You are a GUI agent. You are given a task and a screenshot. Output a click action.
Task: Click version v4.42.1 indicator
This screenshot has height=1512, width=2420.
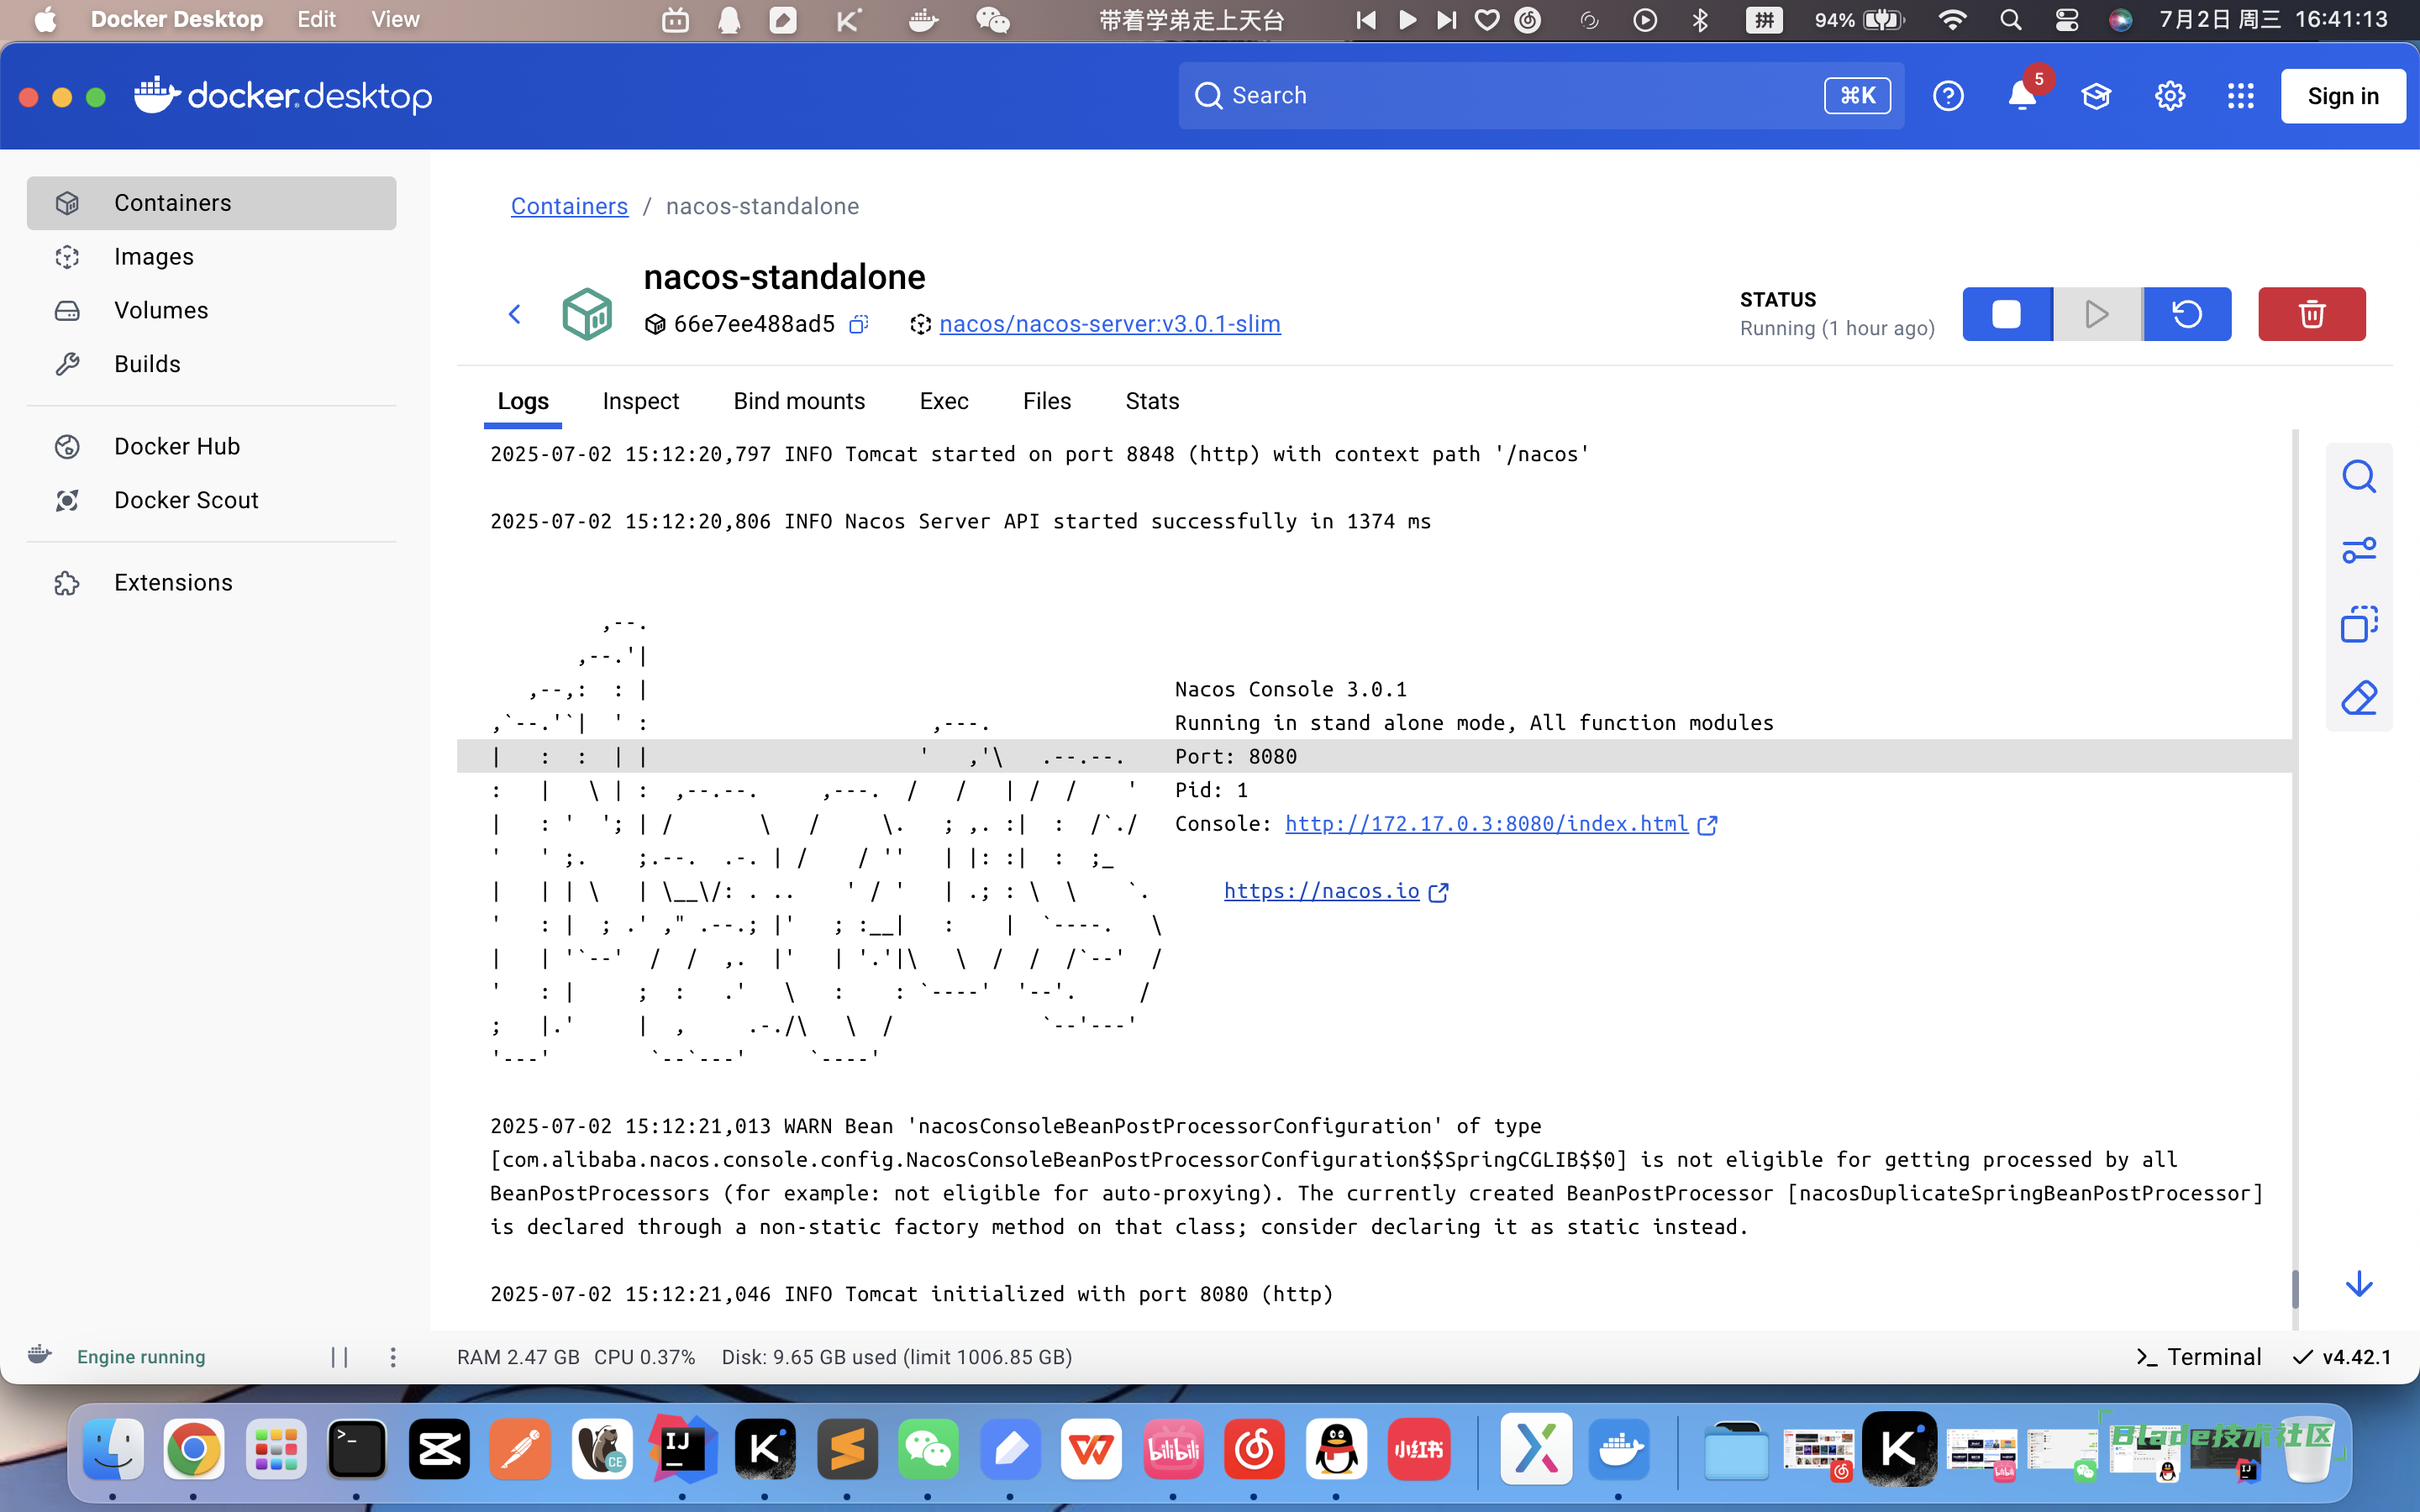pyautogui.click(x=2342, y=1357)
